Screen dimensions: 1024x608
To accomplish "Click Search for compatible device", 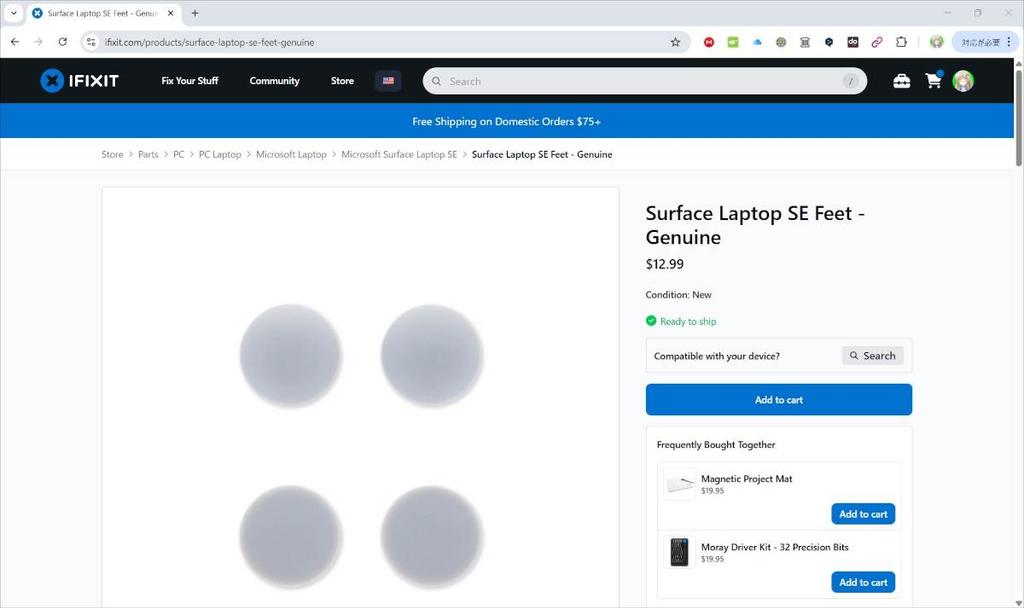I will point(872,356).
